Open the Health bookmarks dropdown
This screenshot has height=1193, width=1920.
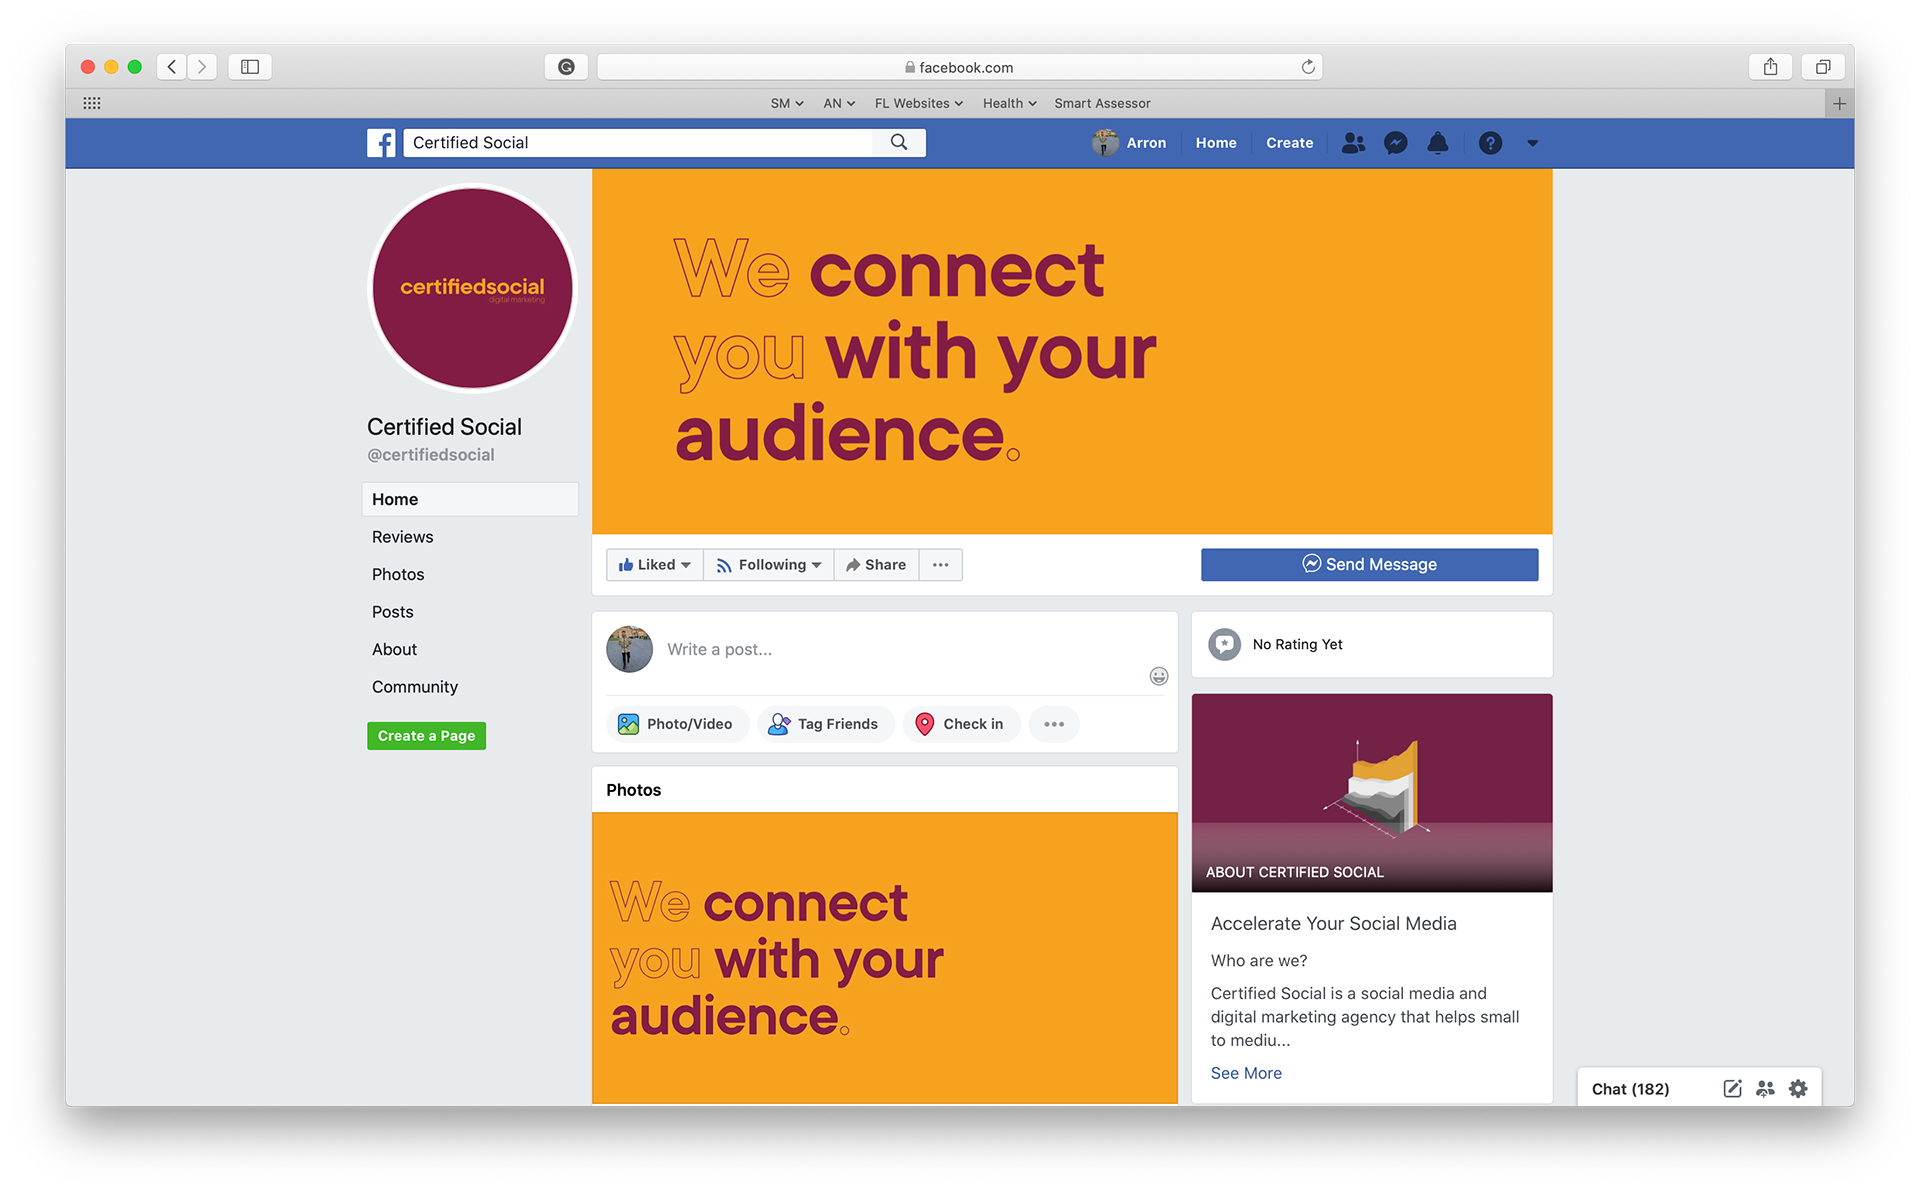coord(1009,103)
